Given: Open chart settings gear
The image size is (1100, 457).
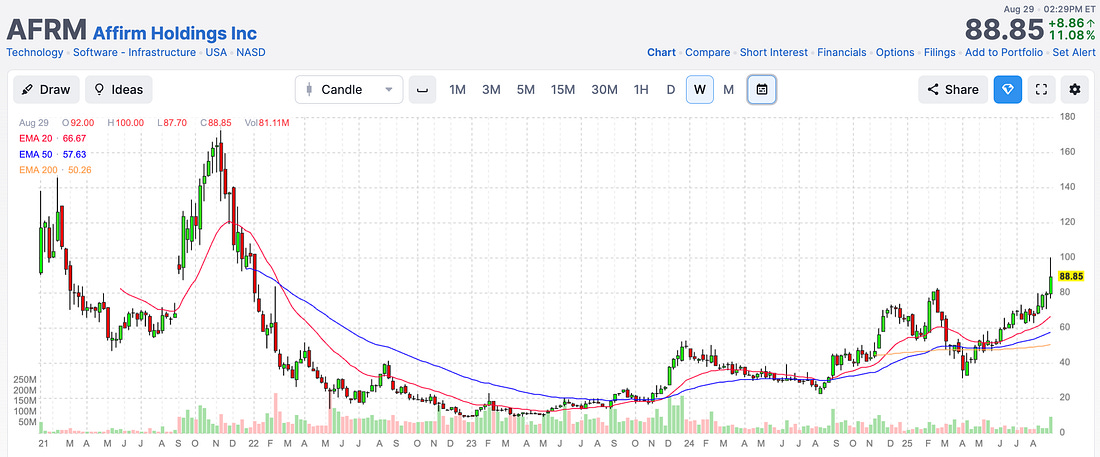Looking at the screenshot, I should coord(1075,90).
